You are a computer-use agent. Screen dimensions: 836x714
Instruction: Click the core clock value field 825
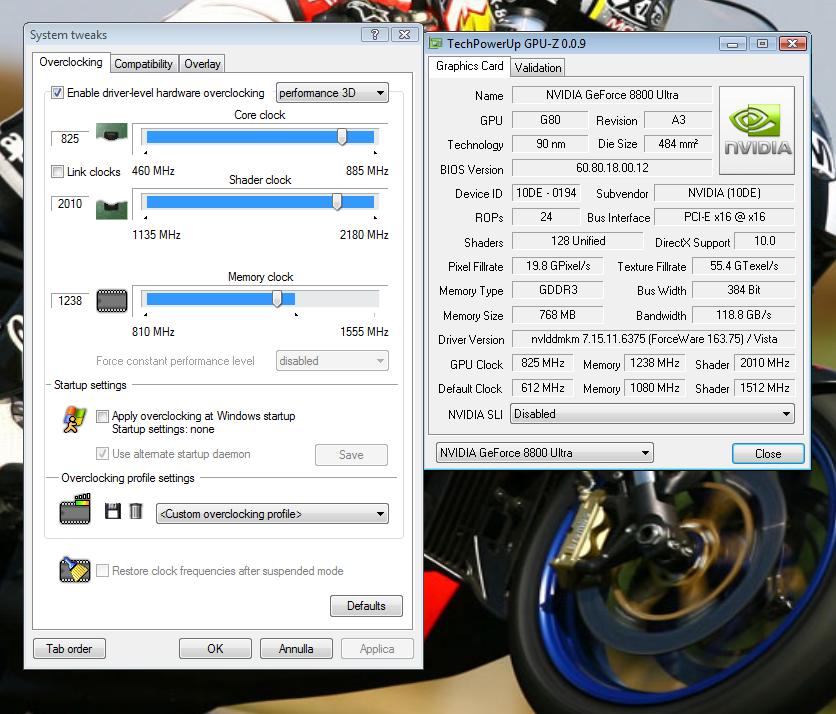click(70, 139)
